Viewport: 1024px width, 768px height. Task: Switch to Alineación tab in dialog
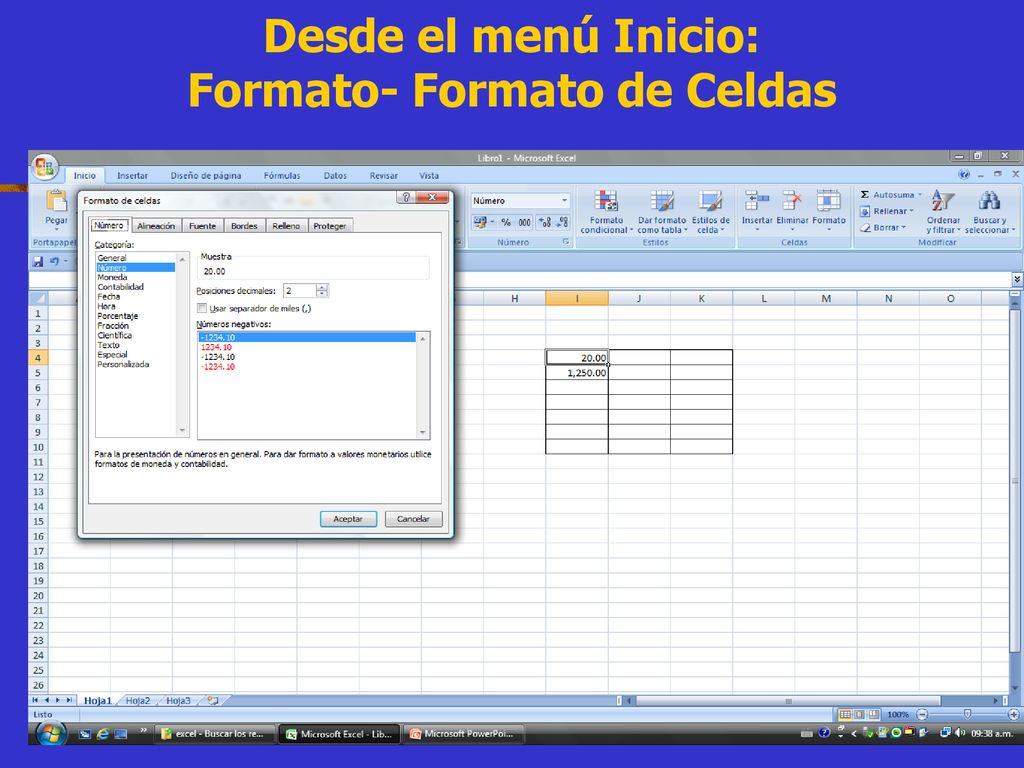[x=156, y=225]
